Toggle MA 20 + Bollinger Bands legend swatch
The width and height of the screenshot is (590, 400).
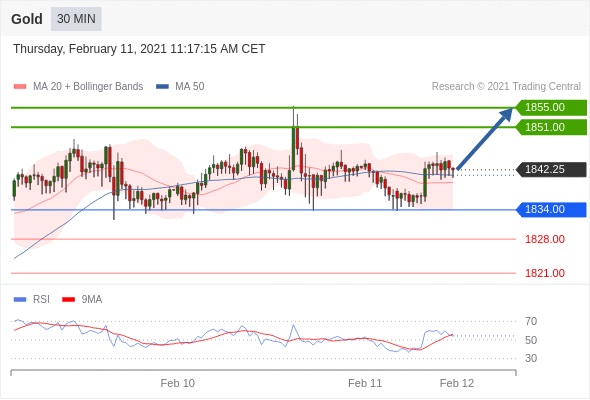(x=20, y=87)
